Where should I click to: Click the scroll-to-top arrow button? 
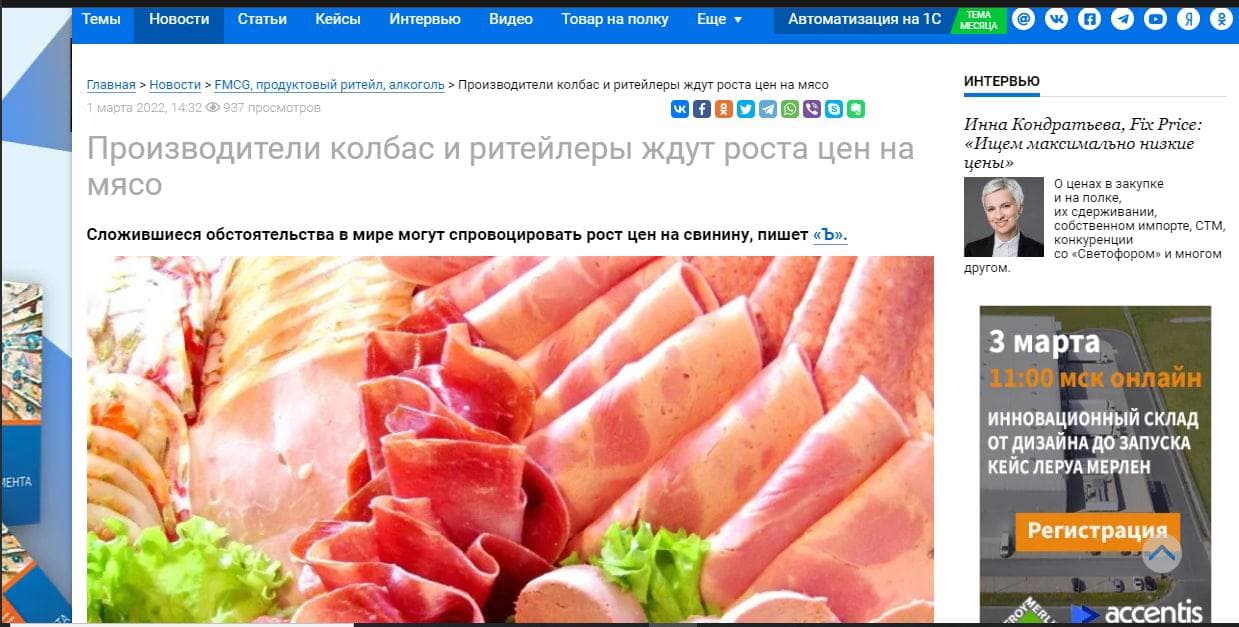click(x=1161, y=553)
